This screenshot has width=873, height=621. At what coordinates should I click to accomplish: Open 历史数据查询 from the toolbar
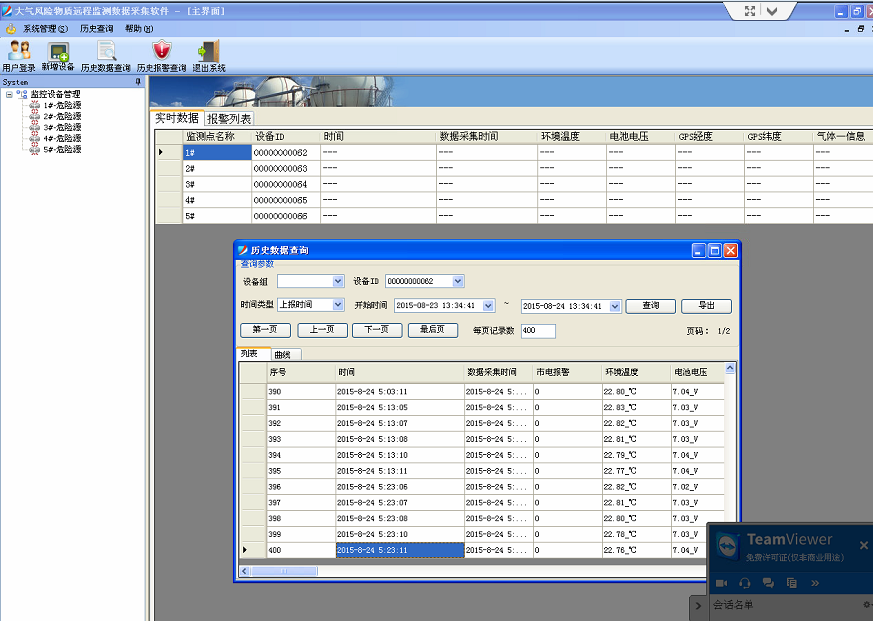105,52
